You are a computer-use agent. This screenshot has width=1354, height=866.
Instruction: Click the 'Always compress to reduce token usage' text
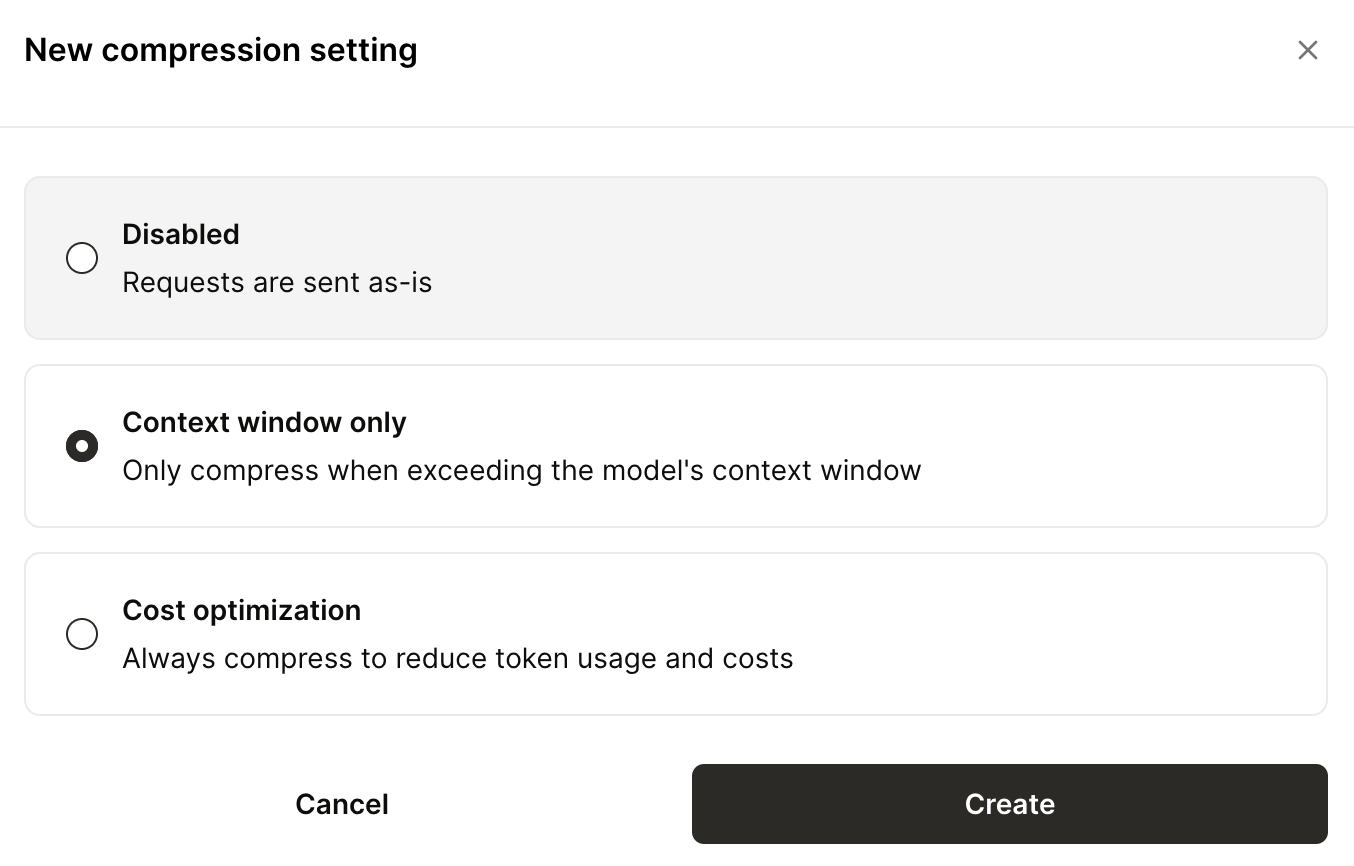coord(457,658)
